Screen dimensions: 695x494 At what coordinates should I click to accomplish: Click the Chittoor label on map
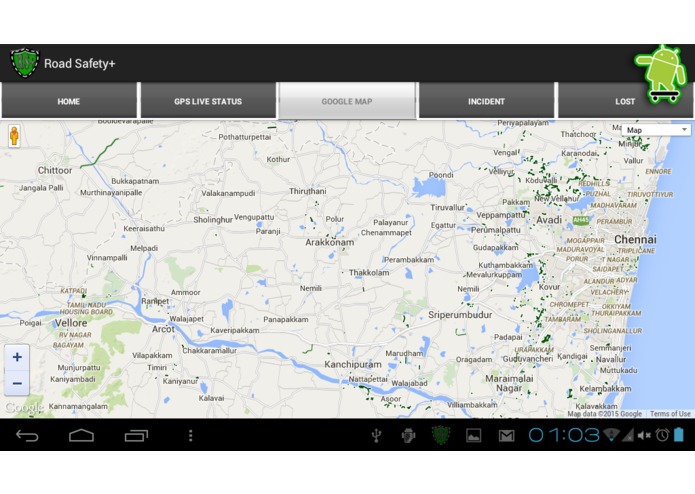55,171
